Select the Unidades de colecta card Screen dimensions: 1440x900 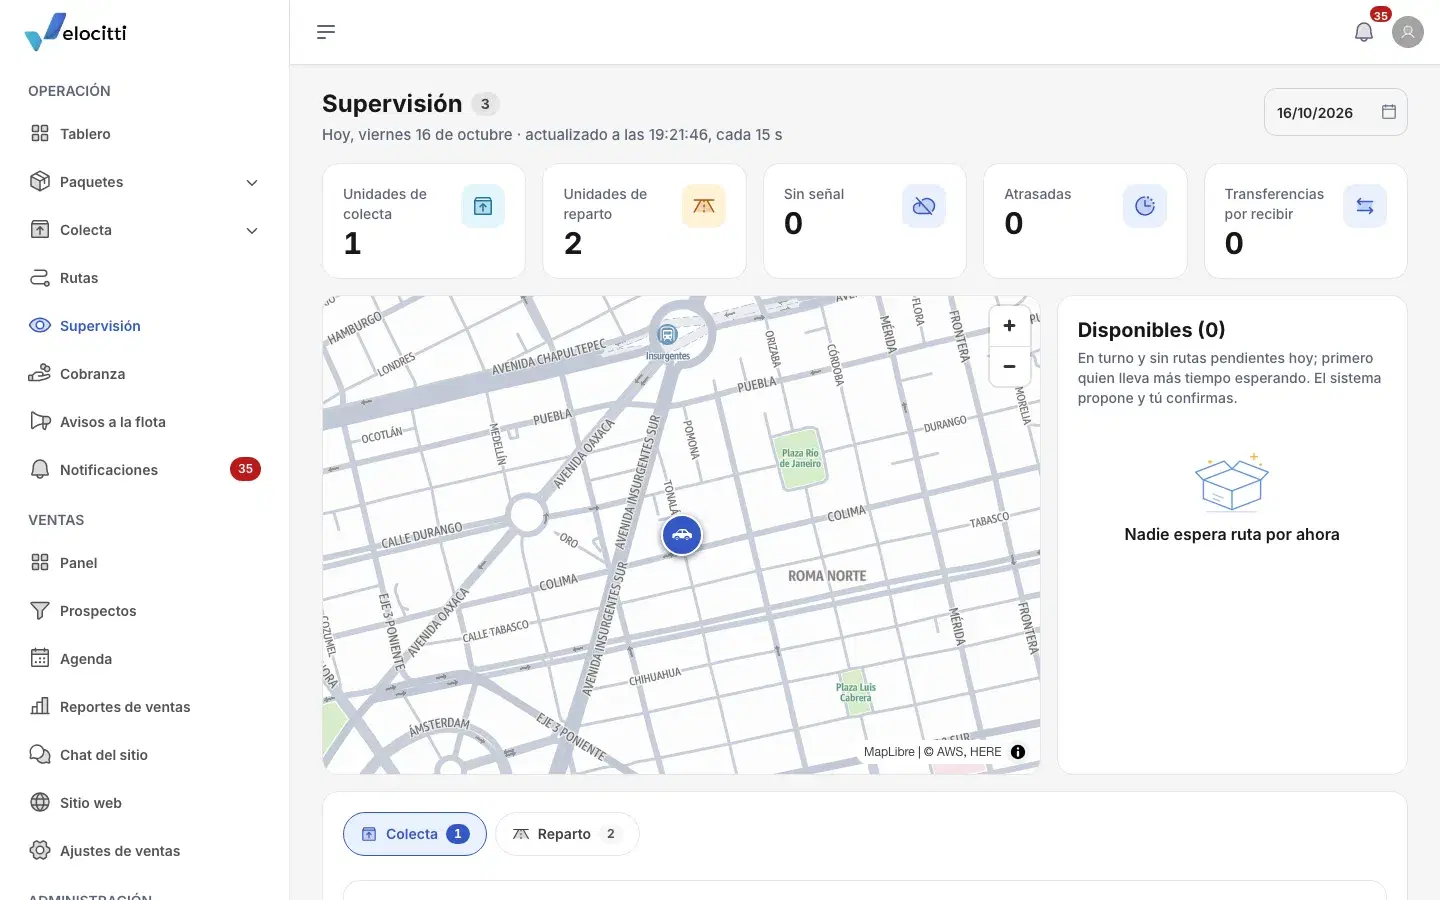(424, 221)
